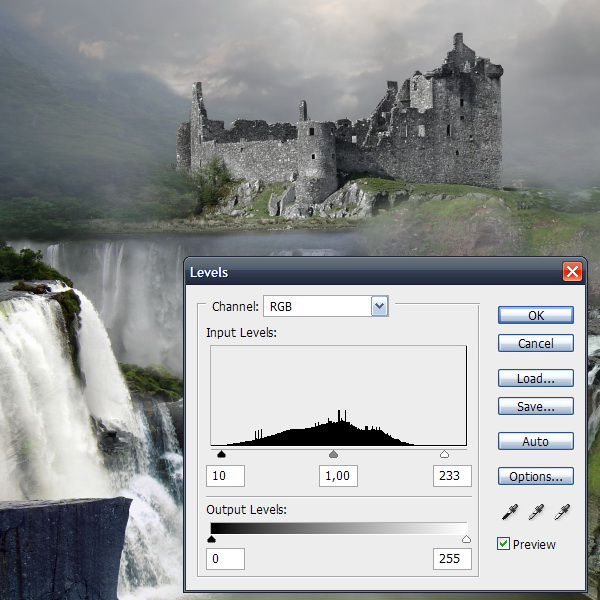The image size is (600, 600).
Task: Close the Levels dialog
Action: 572,272
